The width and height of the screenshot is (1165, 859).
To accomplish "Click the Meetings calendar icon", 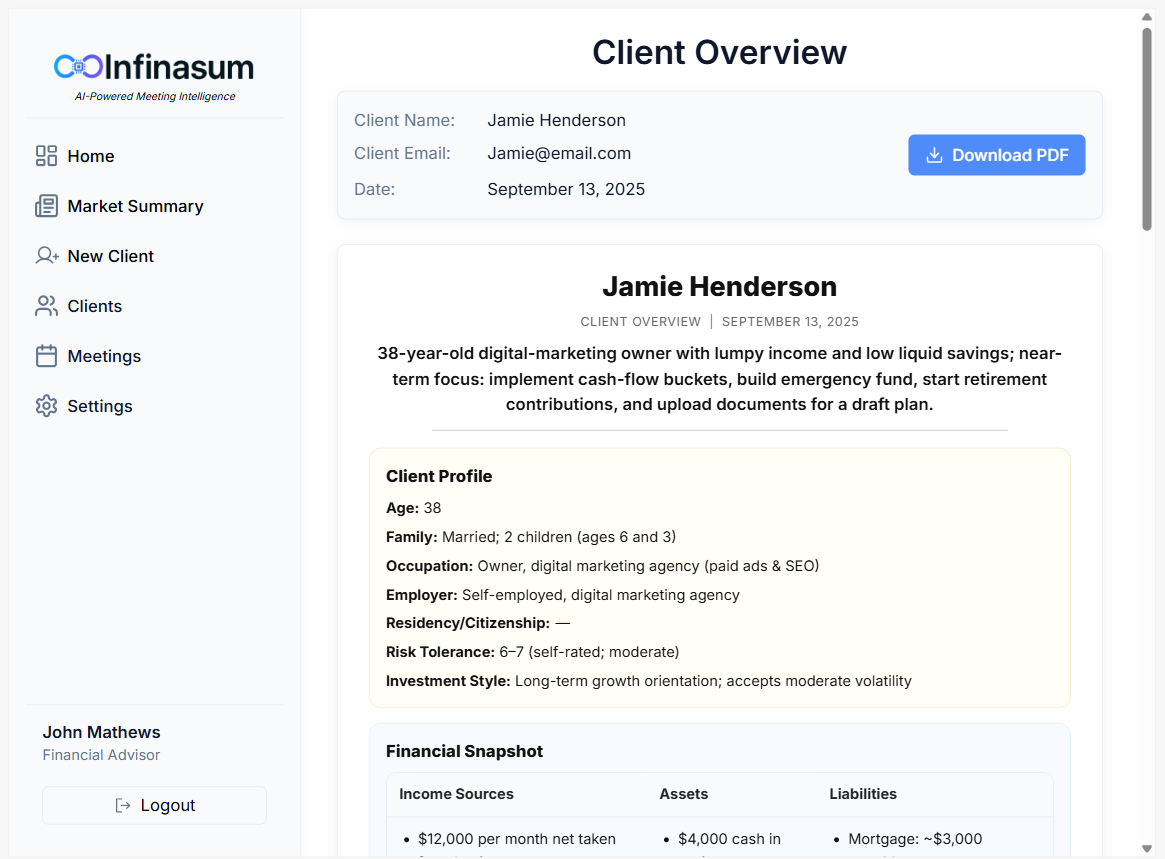I will click(46, 356).
